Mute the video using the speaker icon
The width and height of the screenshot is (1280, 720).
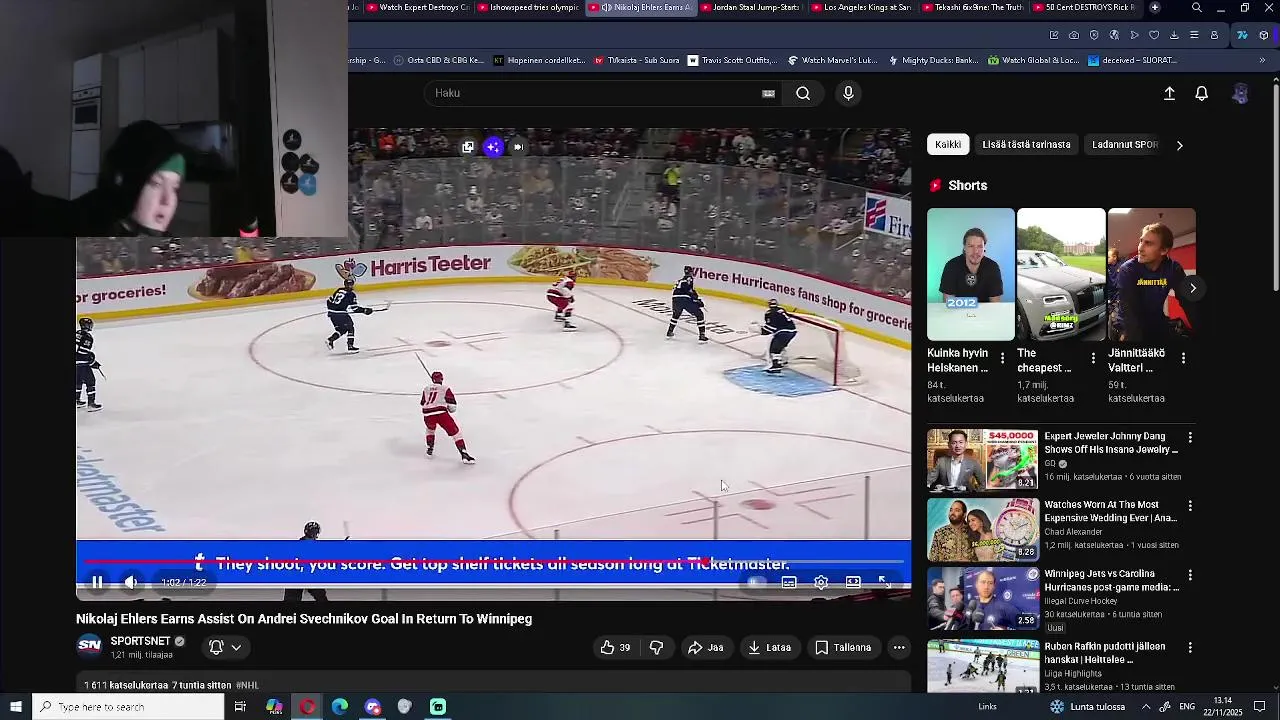[x=130, y=582]
